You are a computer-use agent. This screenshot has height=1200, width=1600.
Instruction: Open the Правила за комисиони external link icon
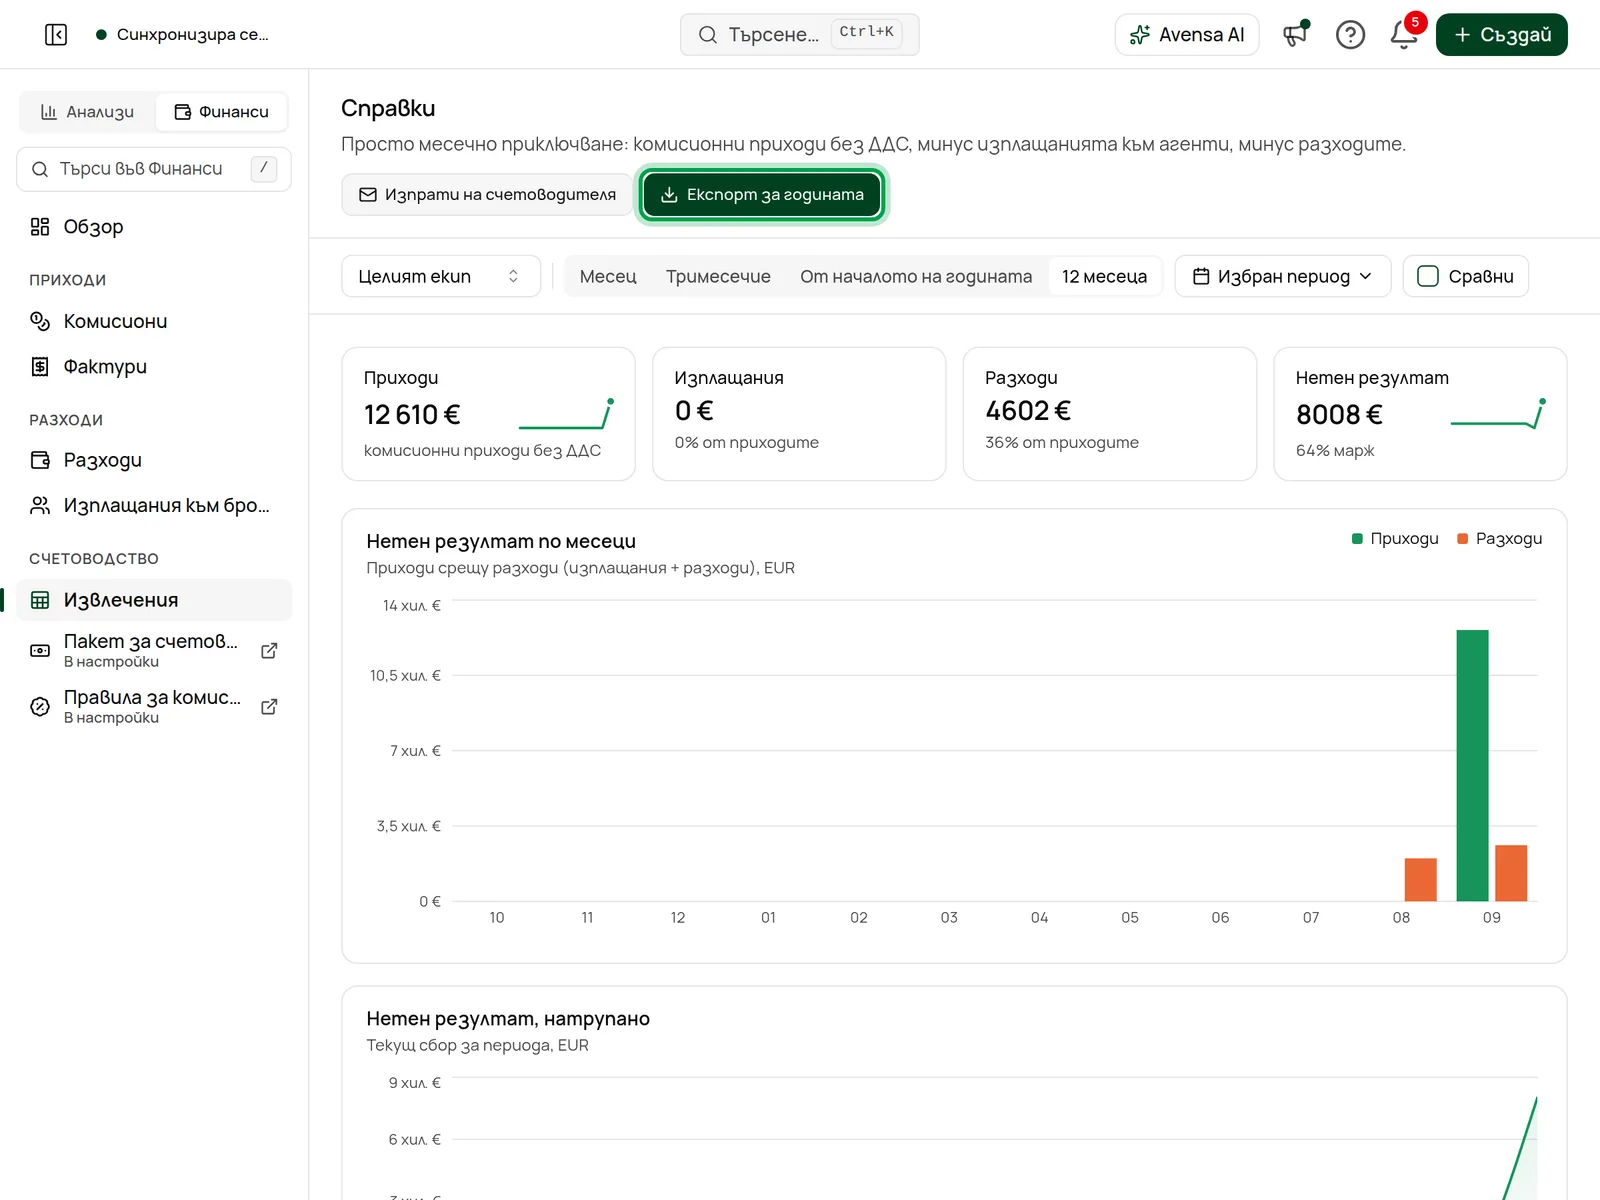point(269,707)
